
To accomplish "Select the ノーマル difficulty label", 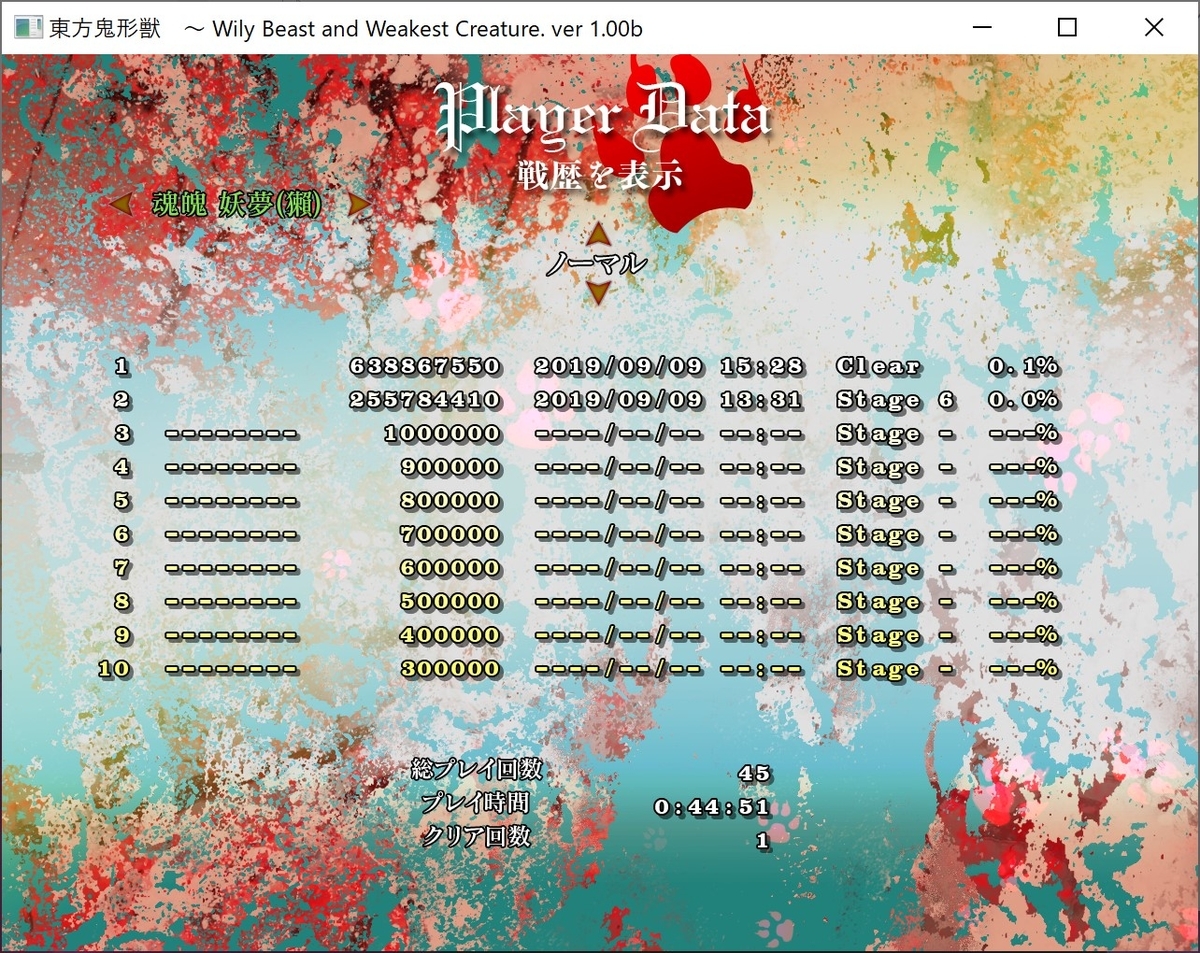I will point(597,263).
